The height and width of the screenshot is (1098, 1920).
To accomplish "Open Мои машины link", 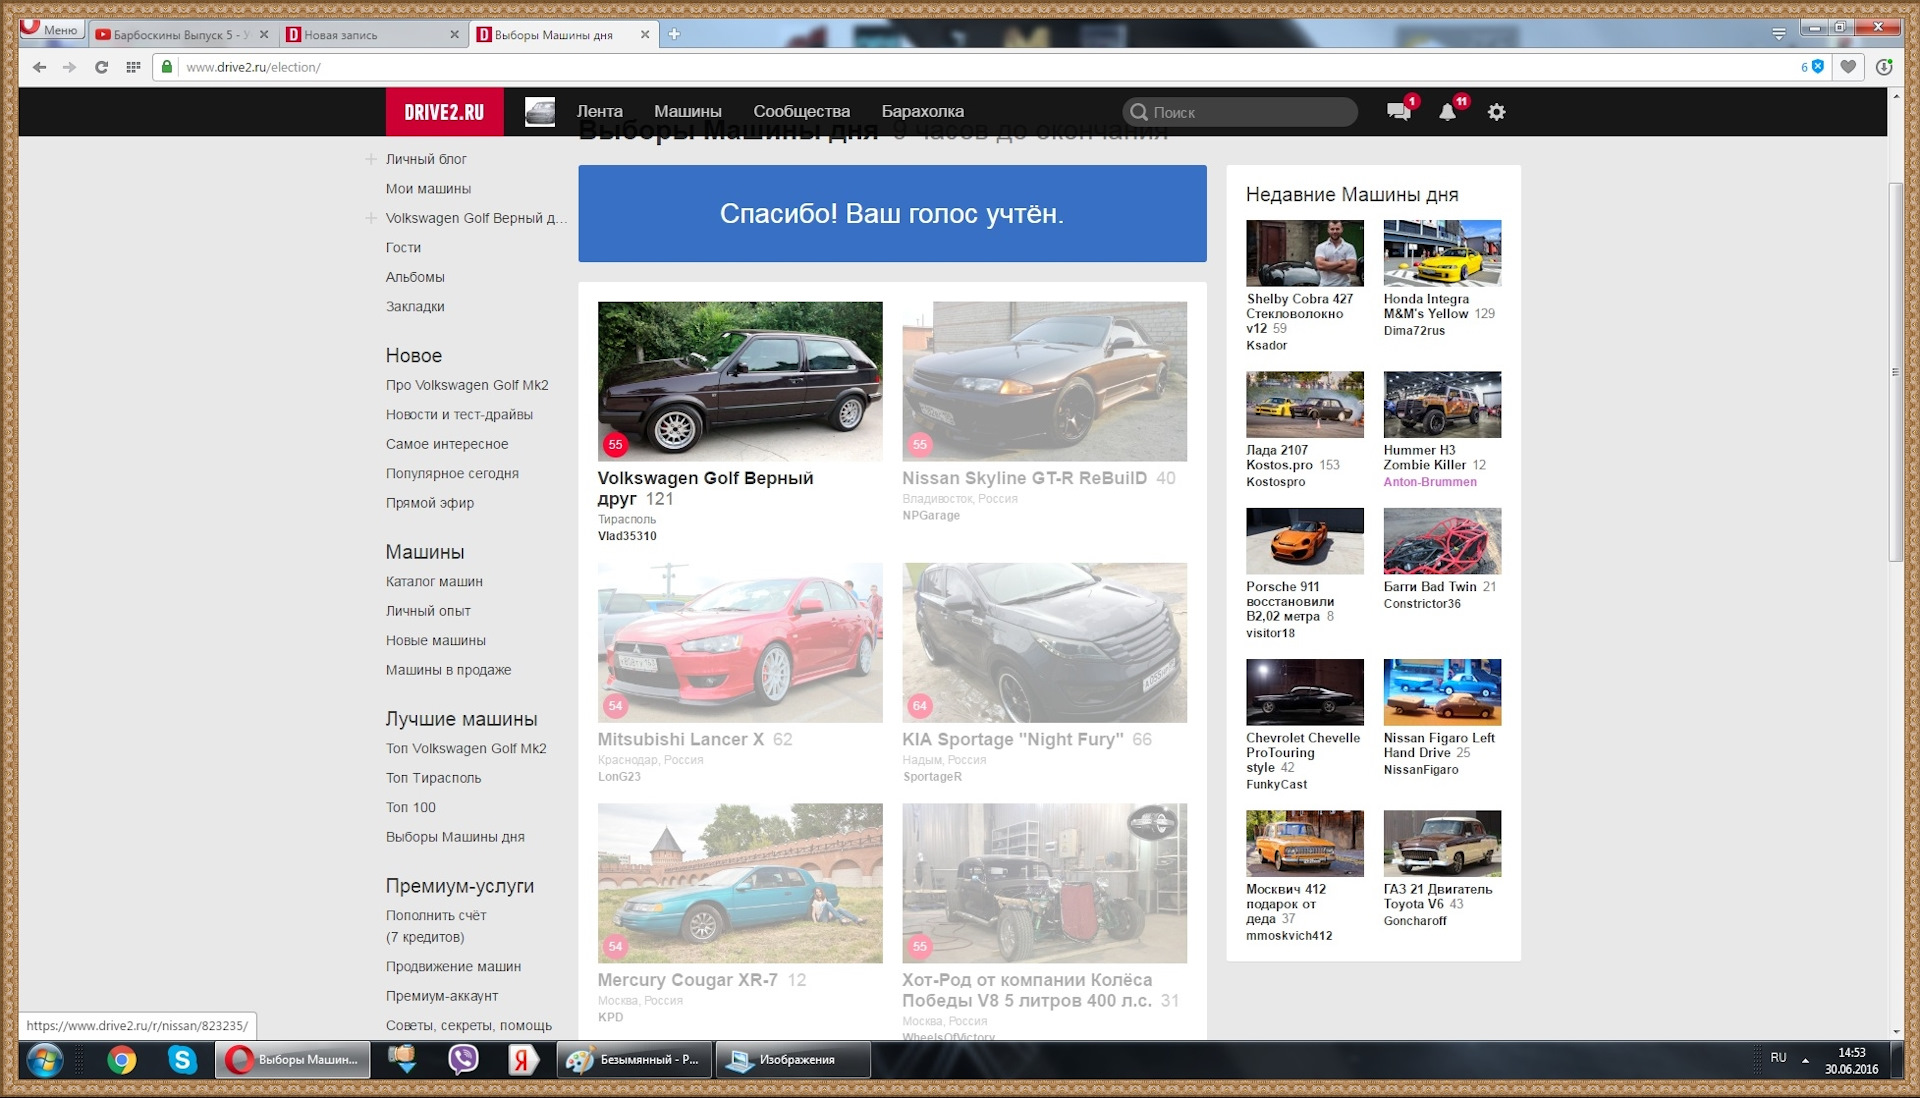I will pos(428,189).
